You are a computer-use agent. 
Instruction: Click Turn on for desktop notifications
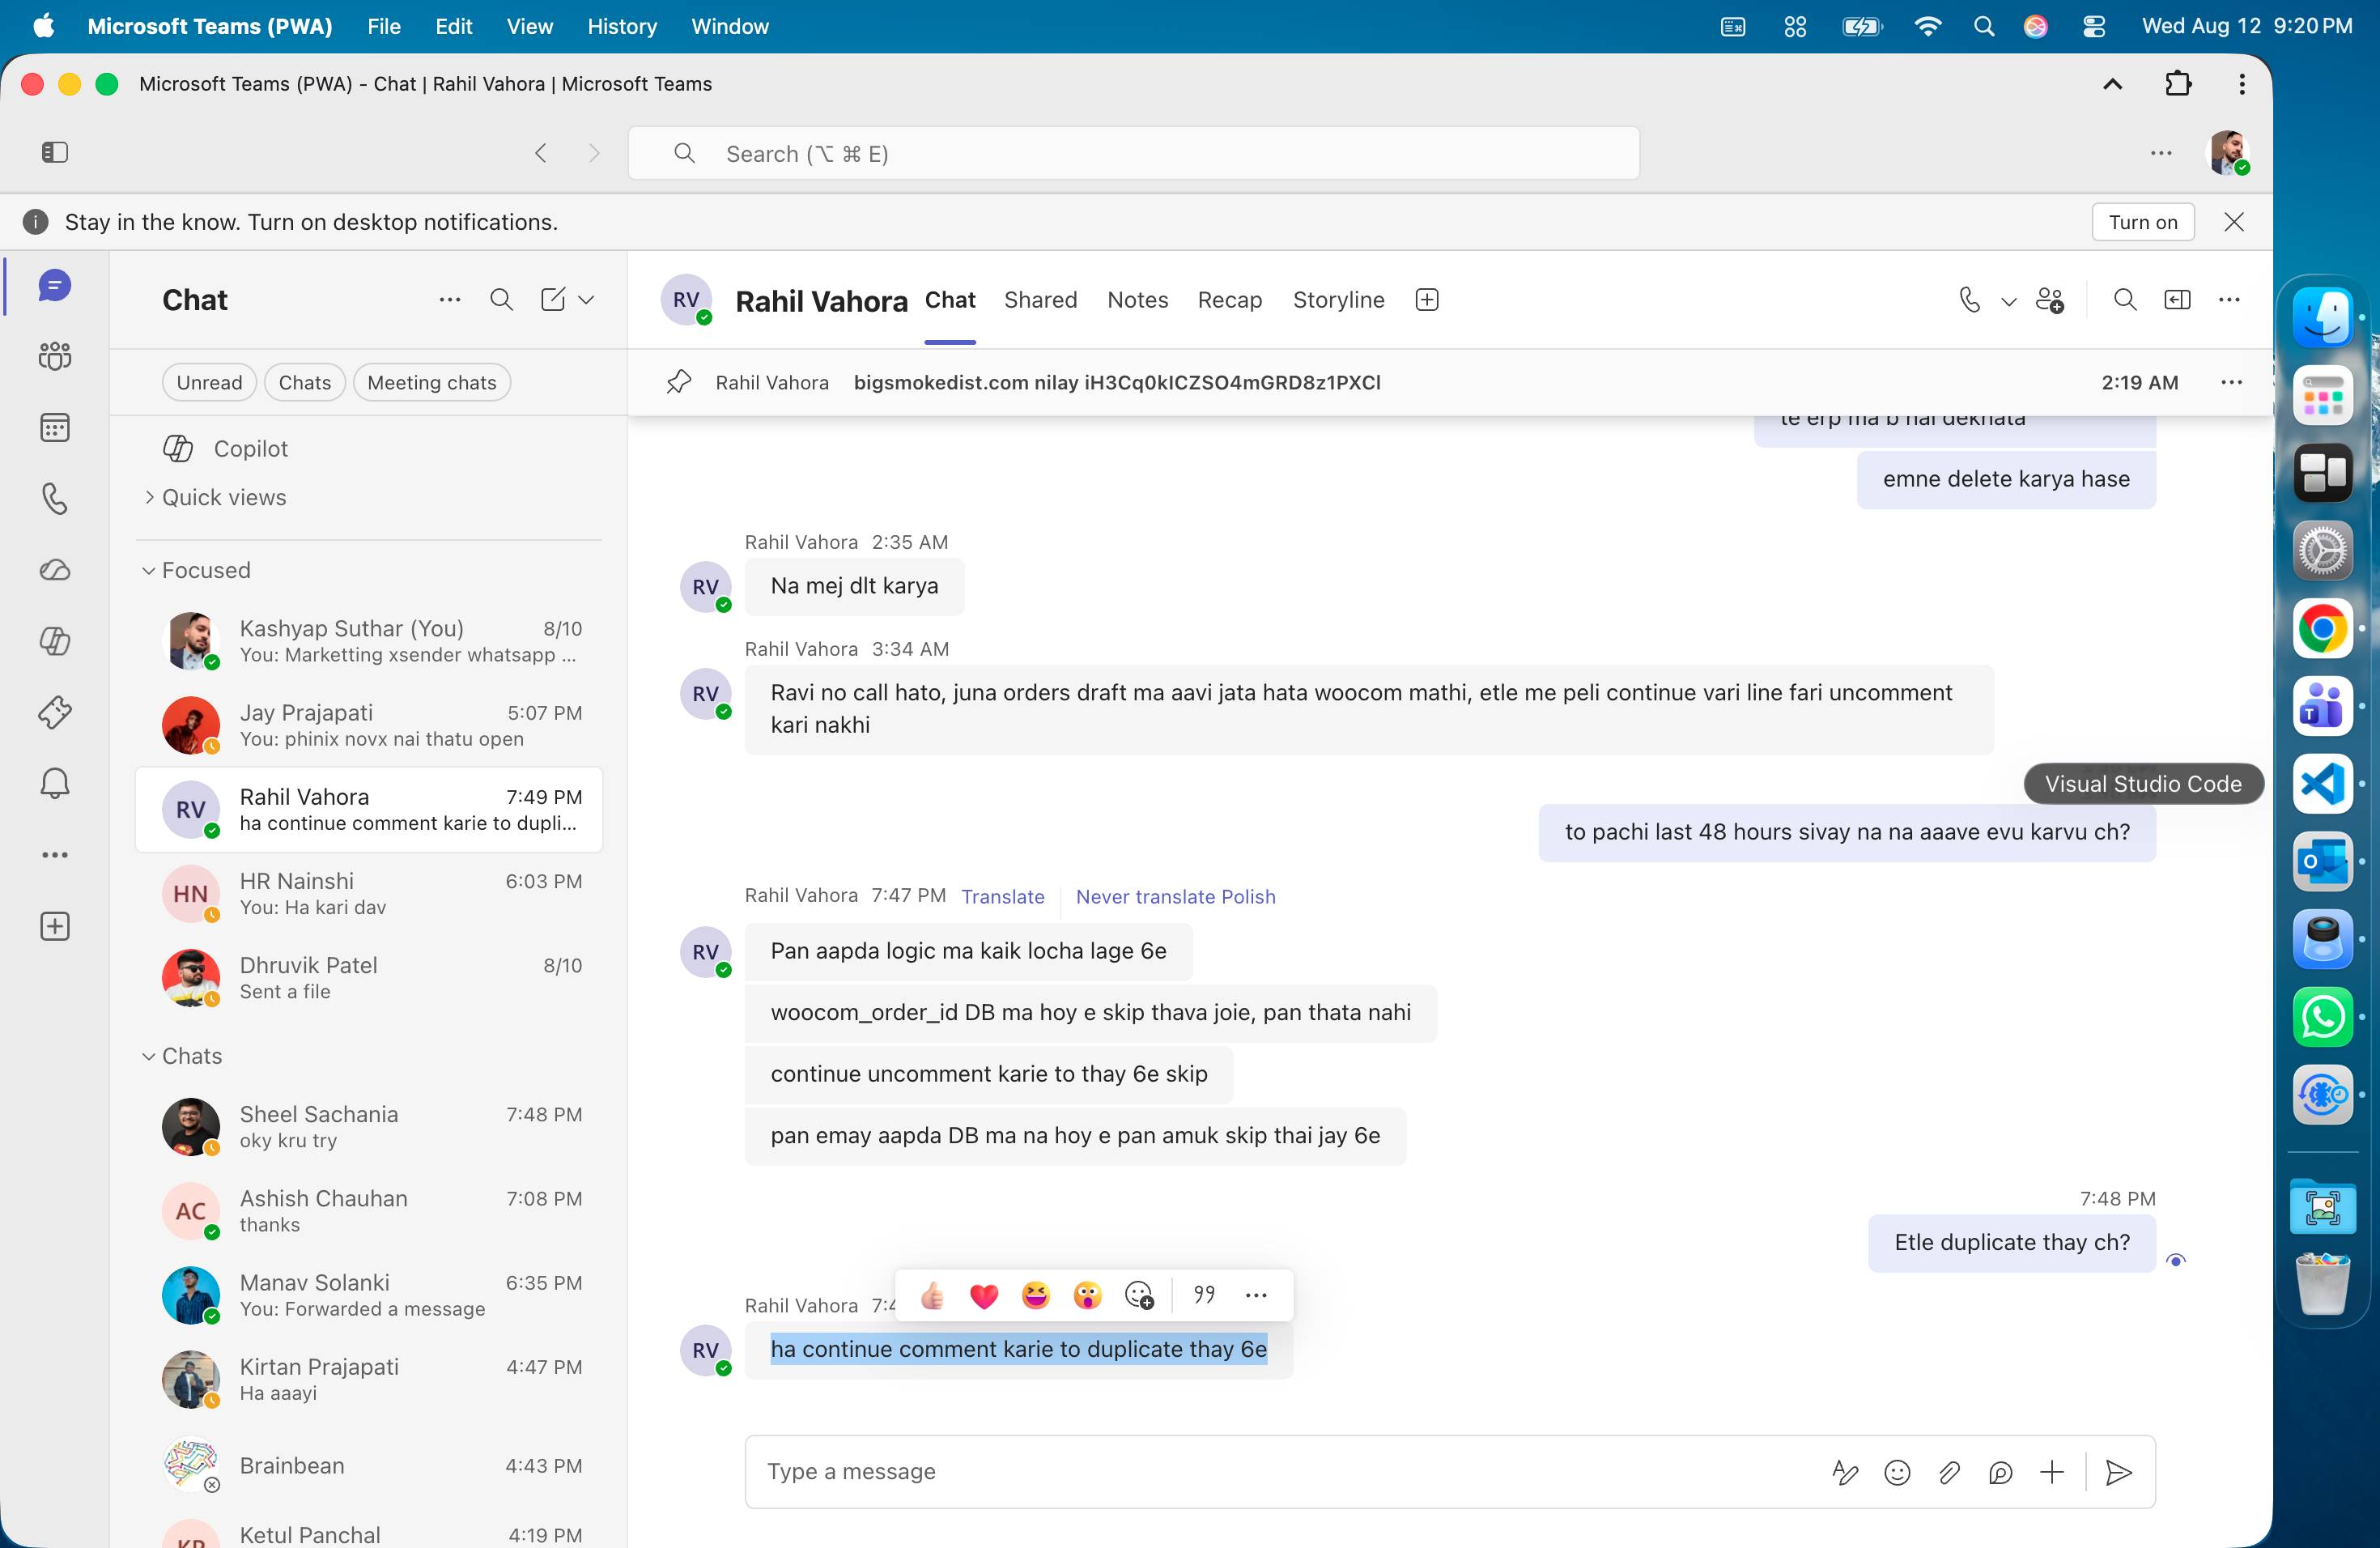click(x=2142, y=222)
